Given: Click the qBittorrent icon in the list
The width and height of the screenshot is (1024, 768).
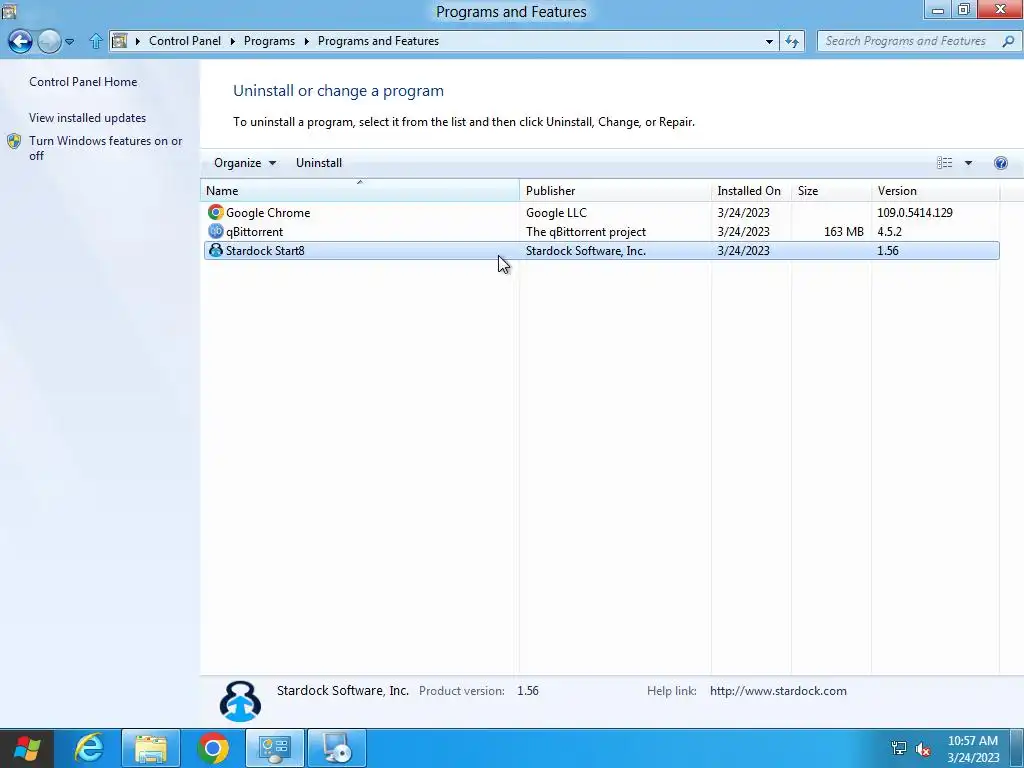Looking at the screenshot, I should coord(216,231).
